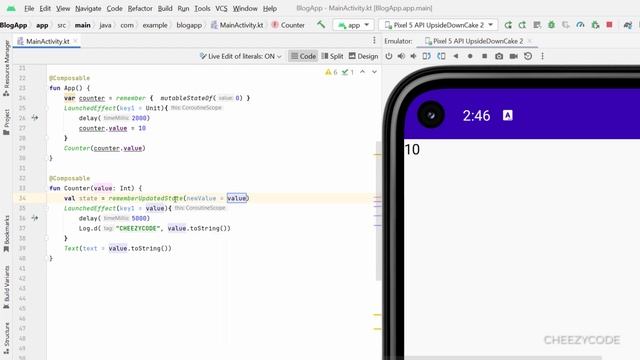The image size is (640, 360).
Task: Click "CHEEZYCODE" string on line 37
Action: tap(138, 228)
